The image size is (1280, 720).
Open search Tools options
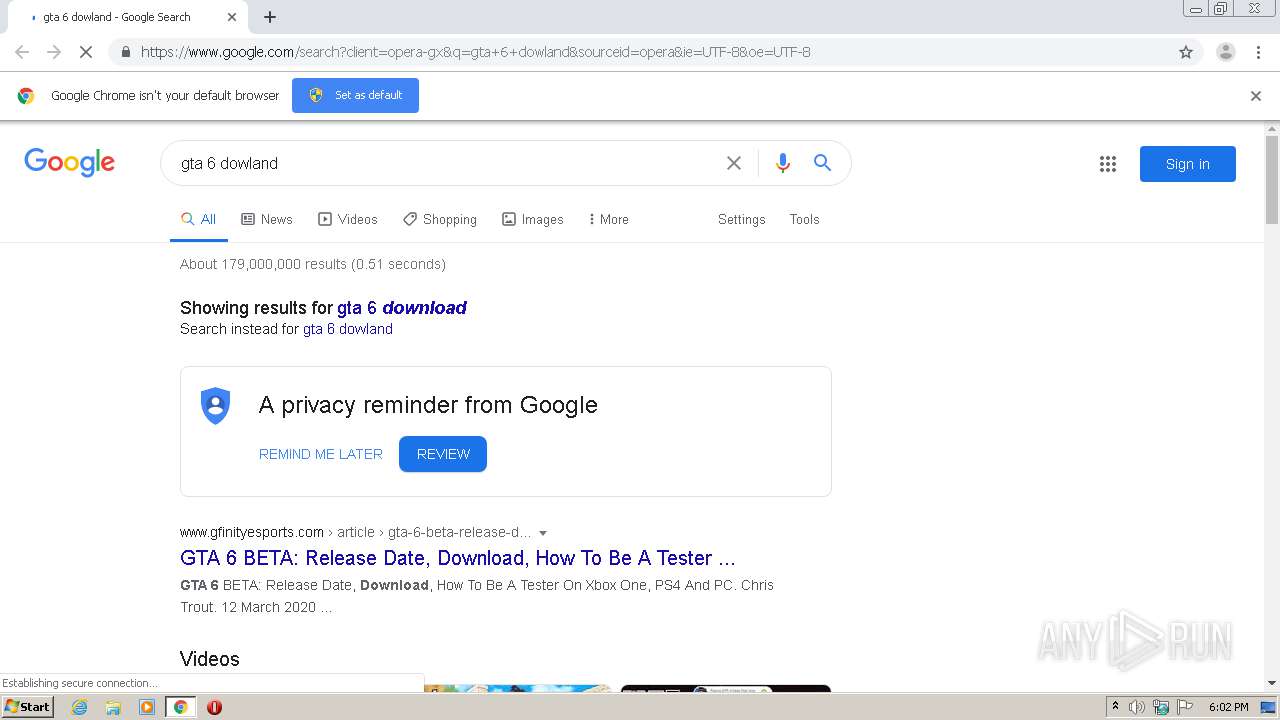(804, 219)
